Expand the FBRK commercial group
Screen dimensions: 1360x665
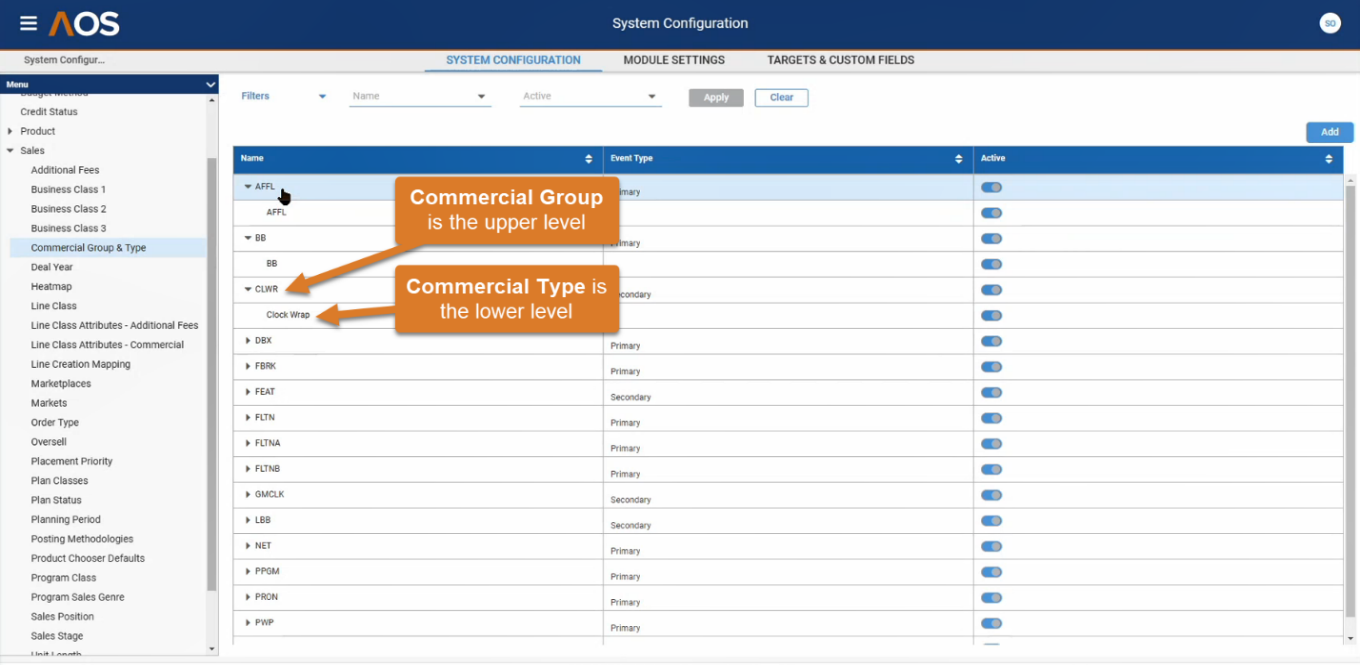248,366
